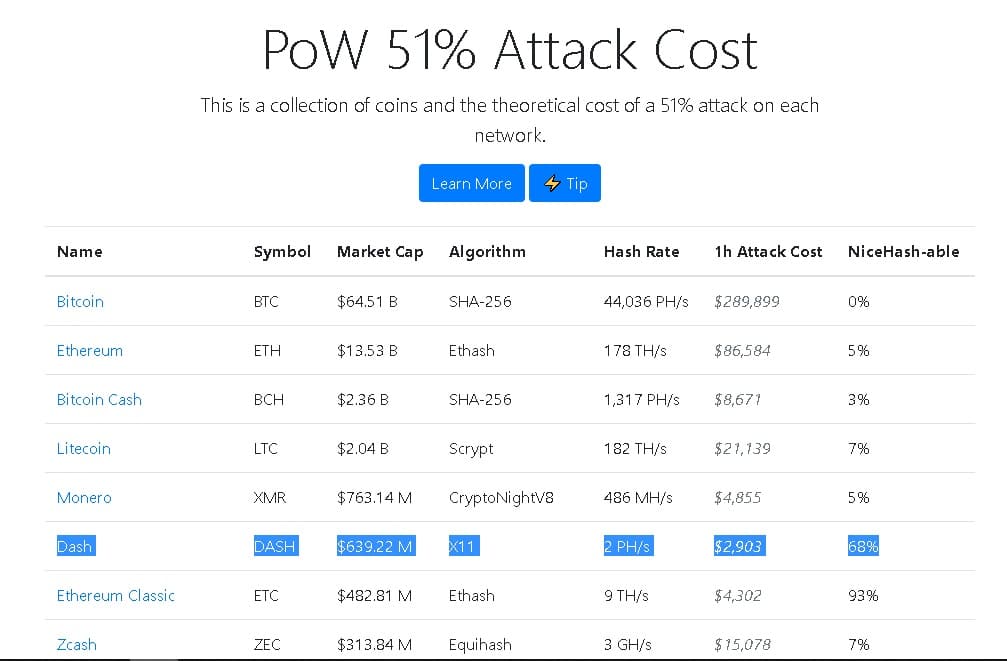The height and width of the screenshot is (661, 1007).
Task: Click the Symbol column header
Action: coord(282,252)
